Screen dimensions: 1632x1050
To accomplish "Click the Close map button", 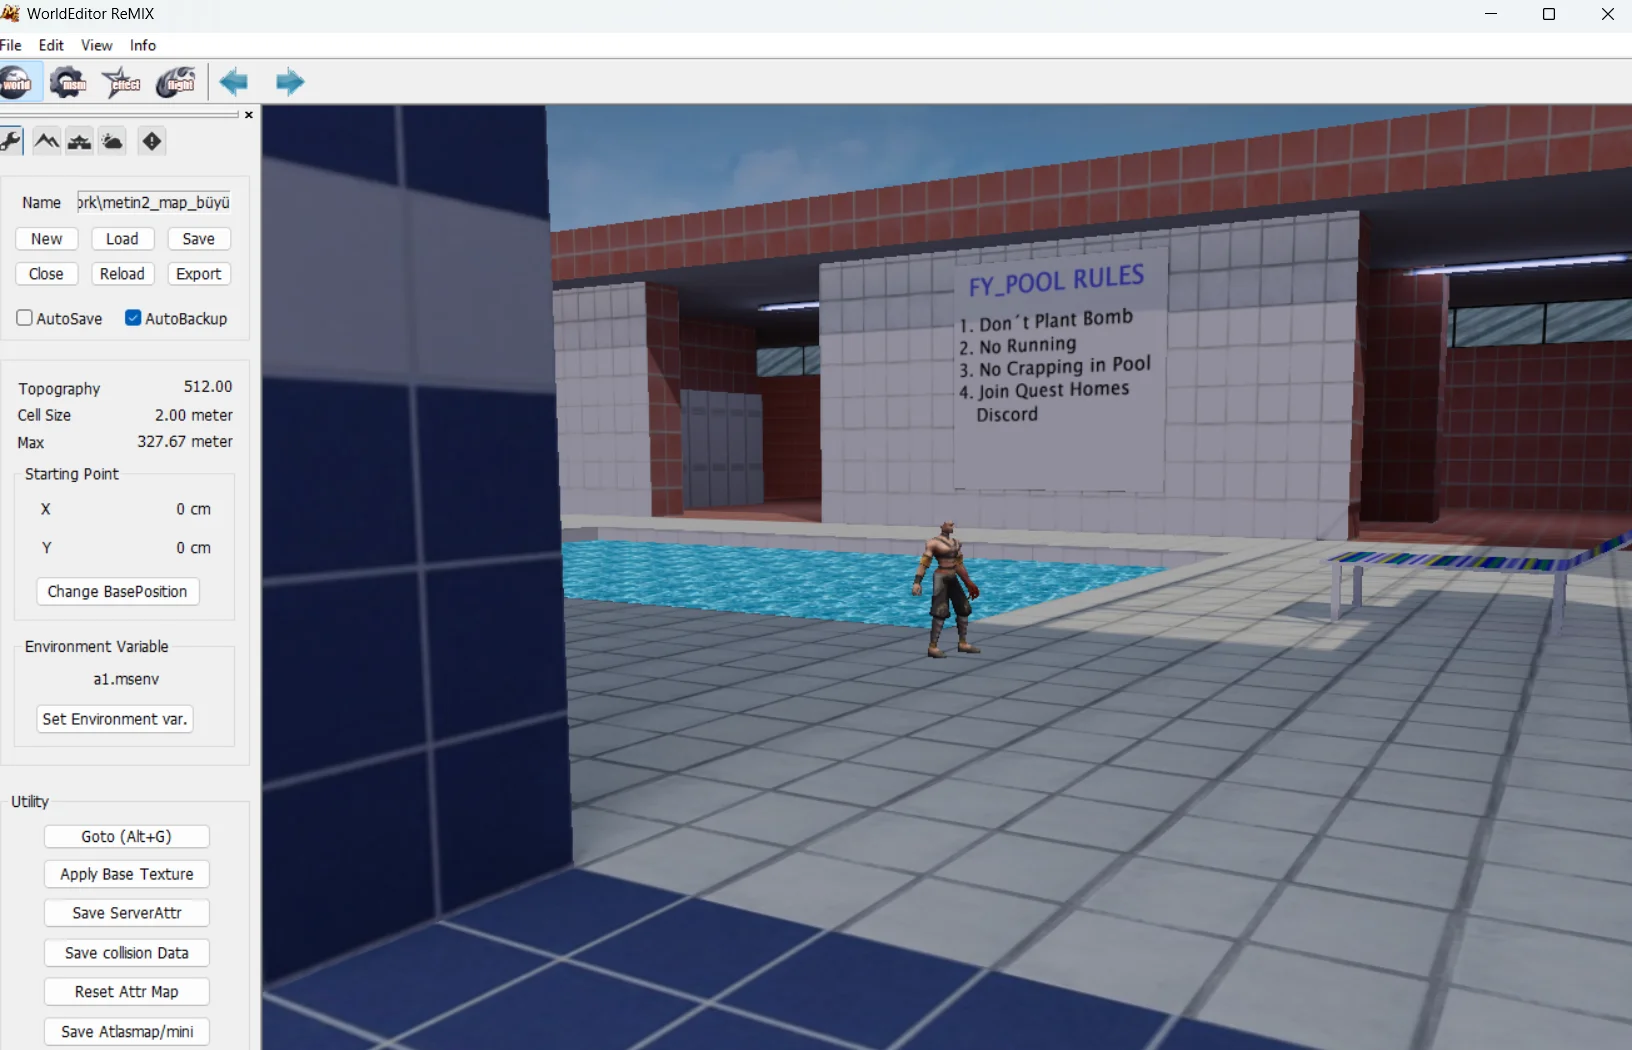I will click(x=46, y=274).
